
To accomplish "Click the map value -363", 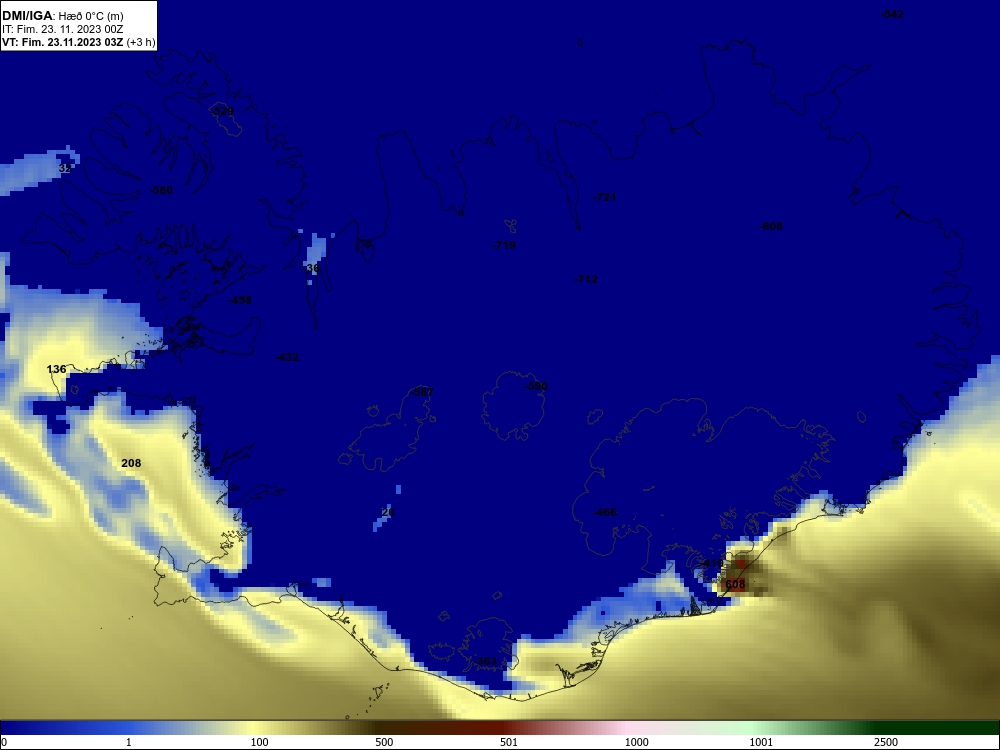I will click(x=485, y=661).
